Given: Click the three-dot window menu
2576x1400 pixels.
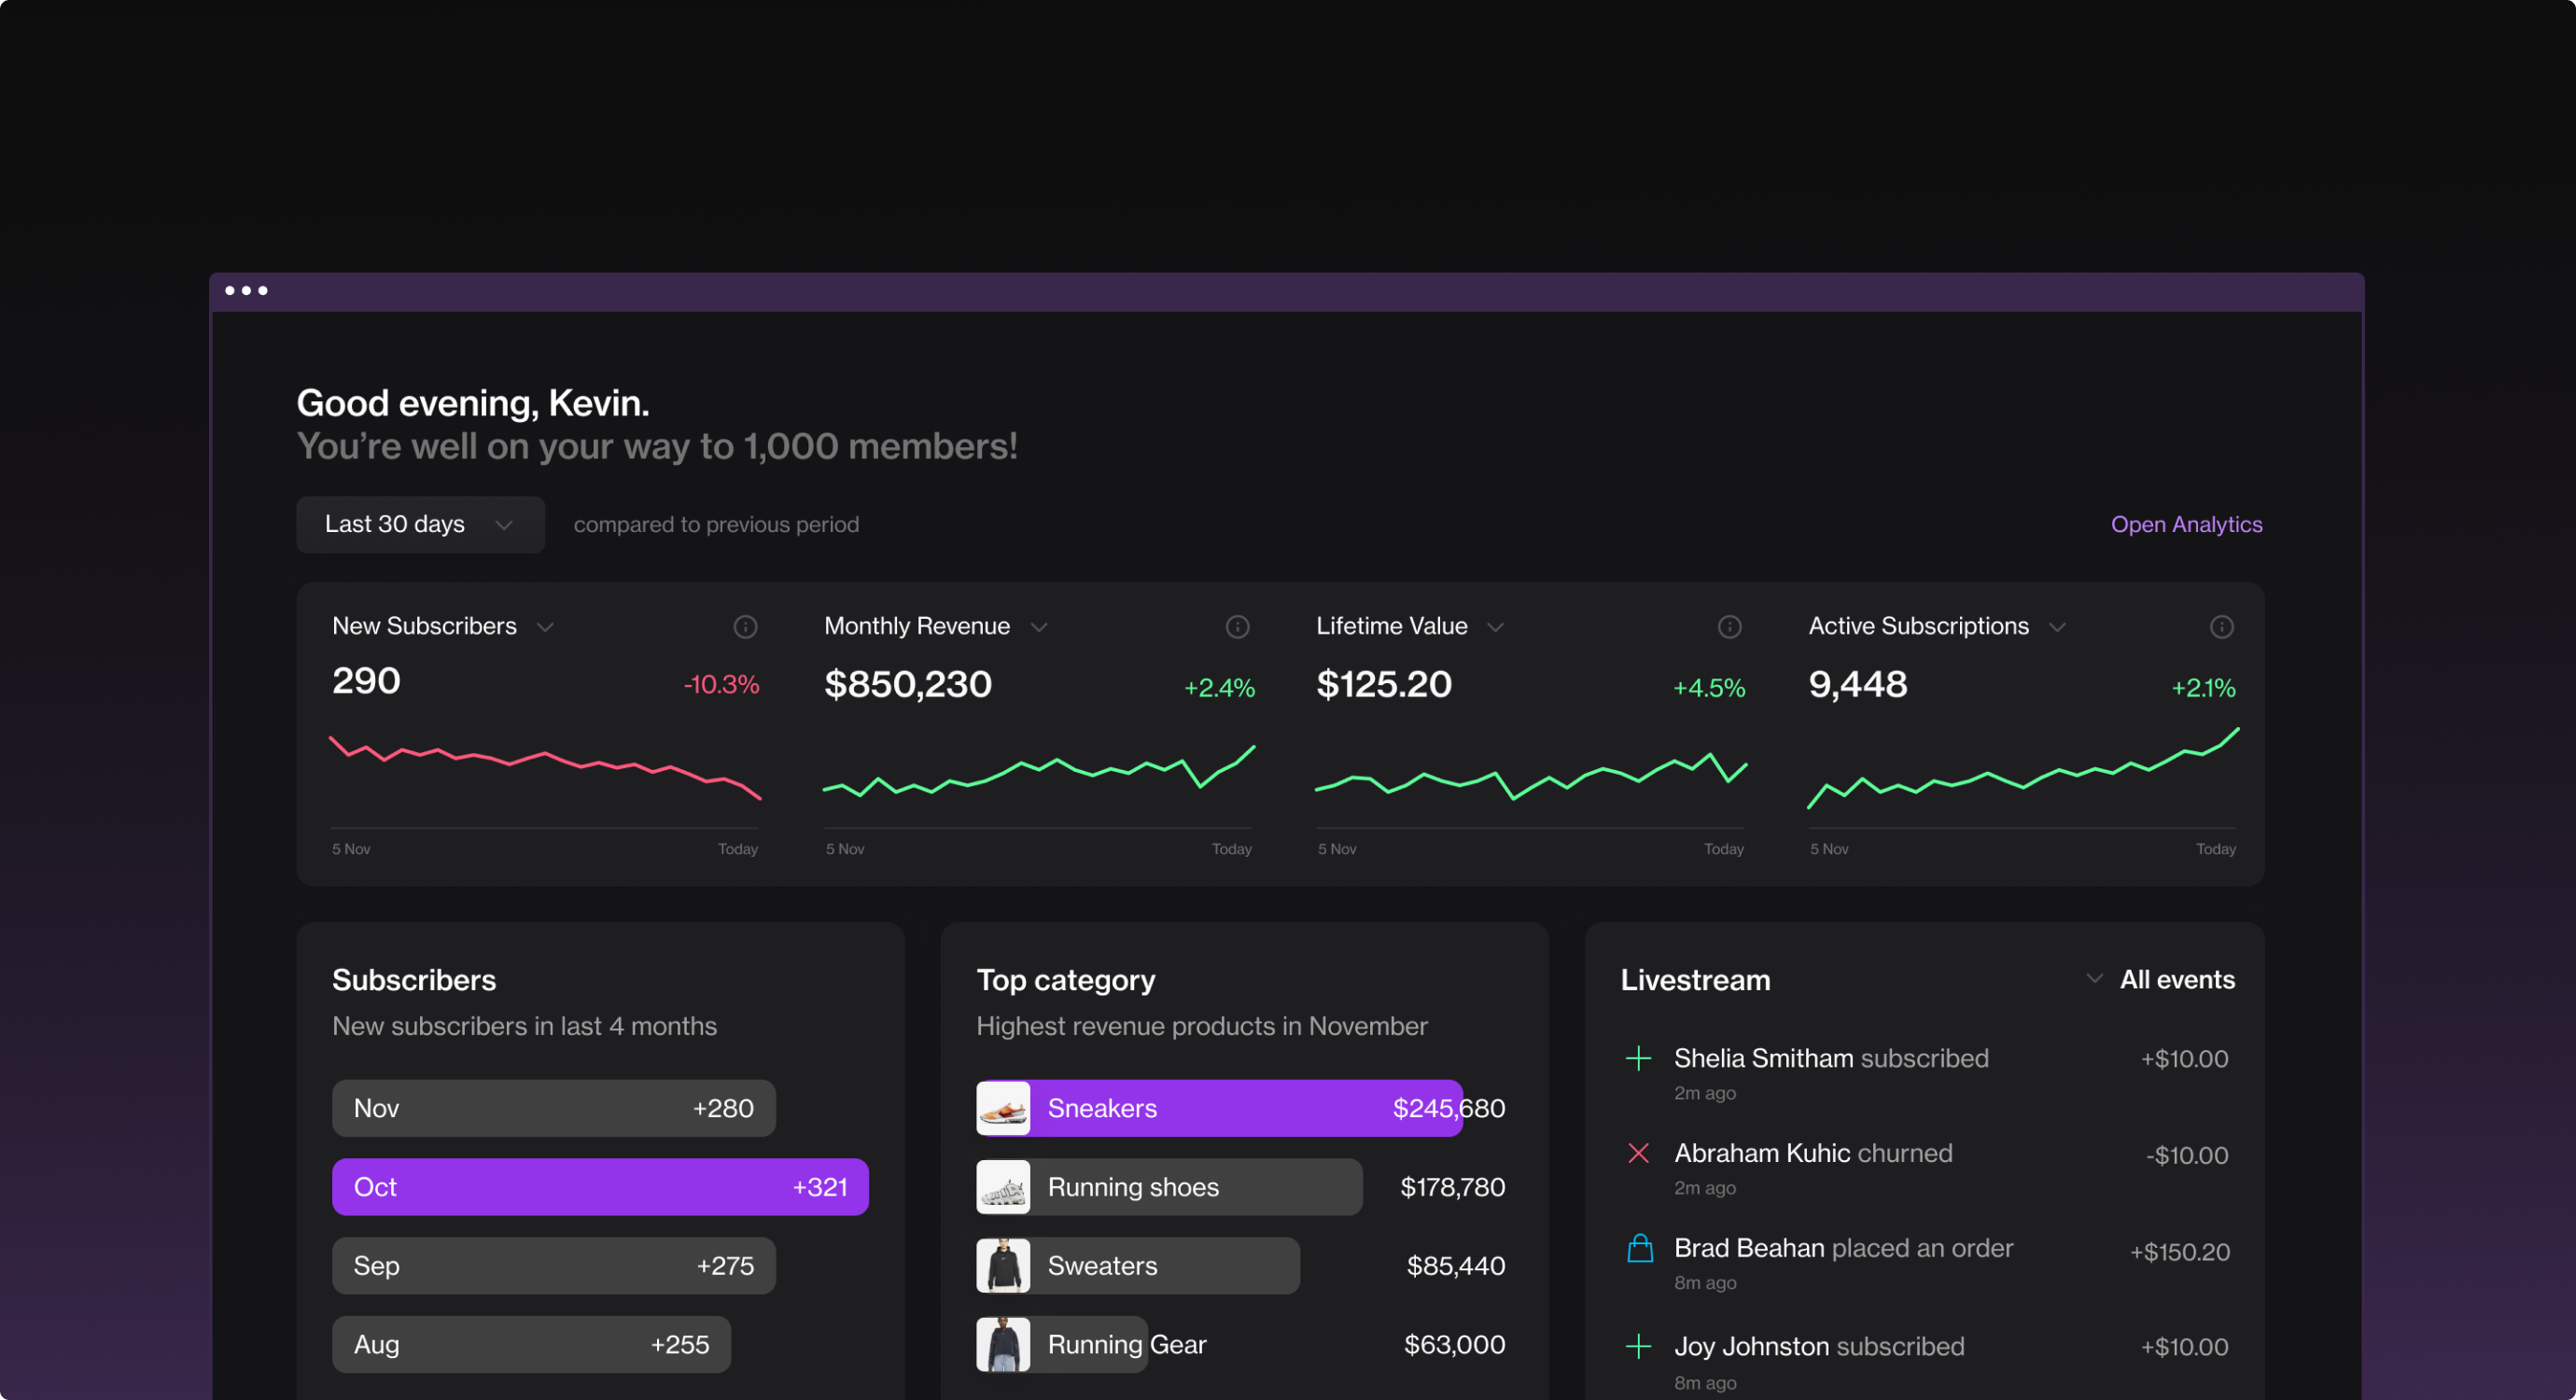Looking at the screenshot, I should [246, 291].
